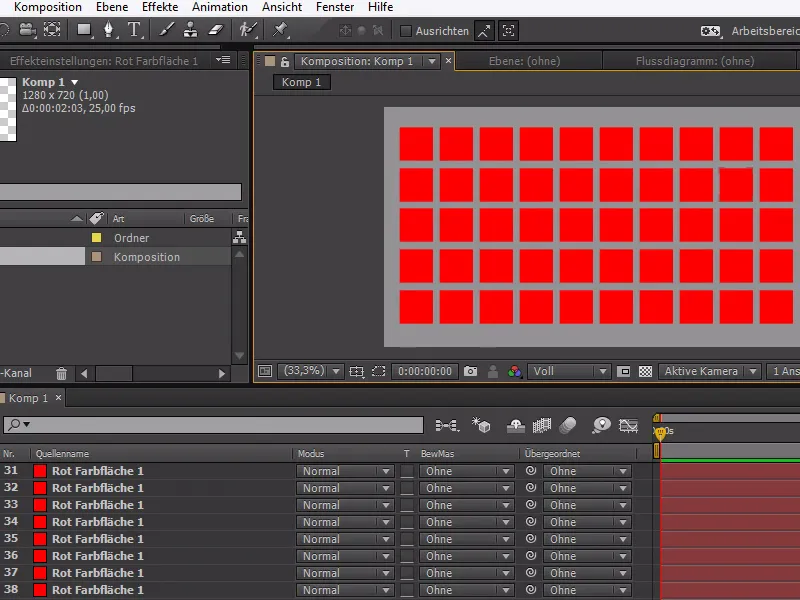
Task: Click the trash icon in project panel
Action: coord(61,373)
